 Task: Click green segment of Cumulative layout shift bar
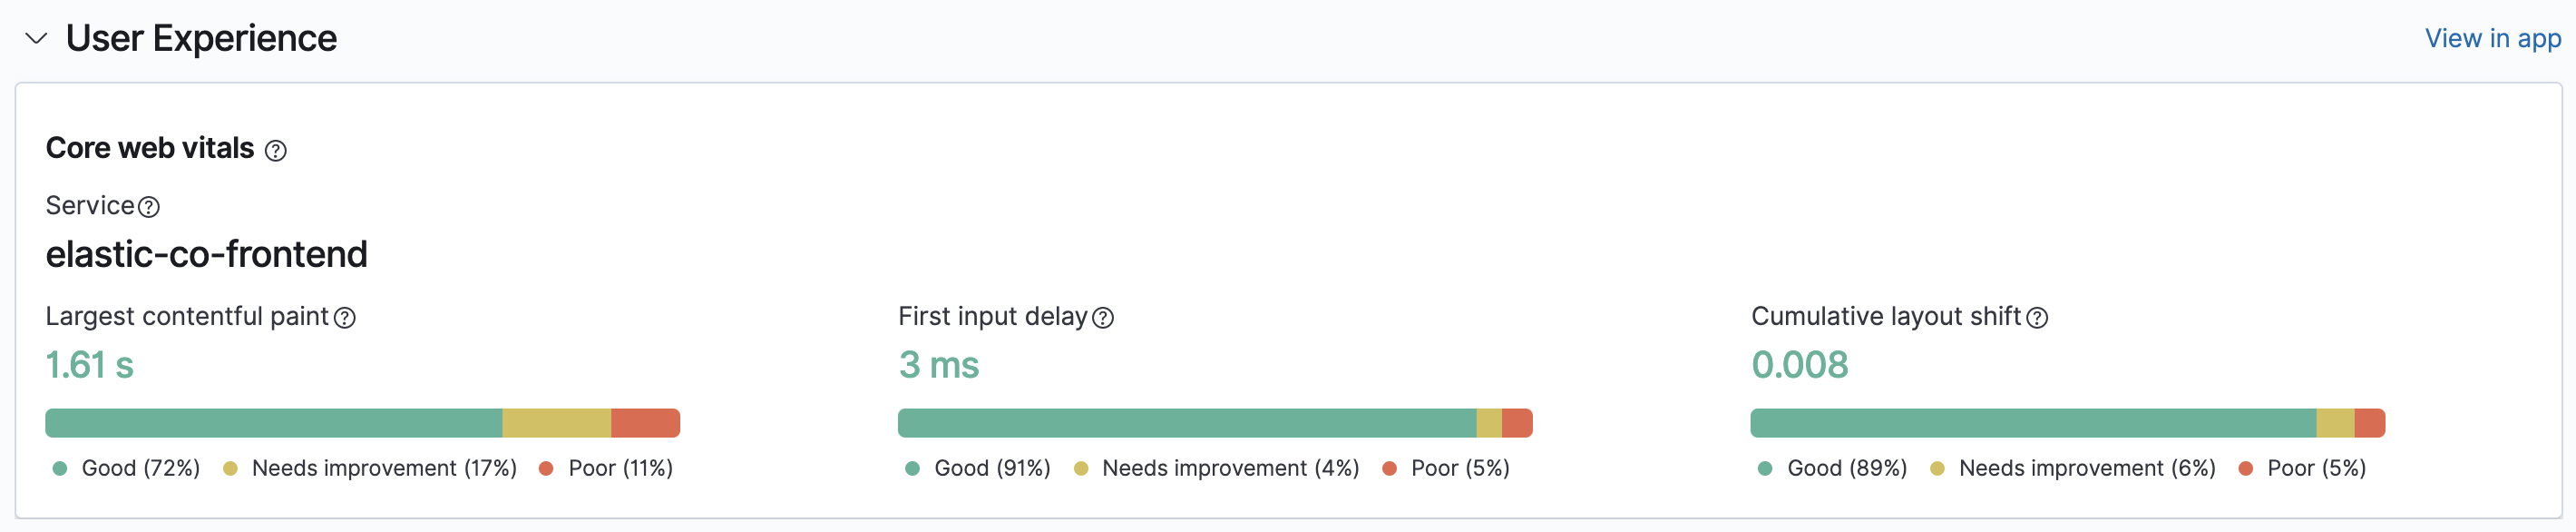point(2032,423)
